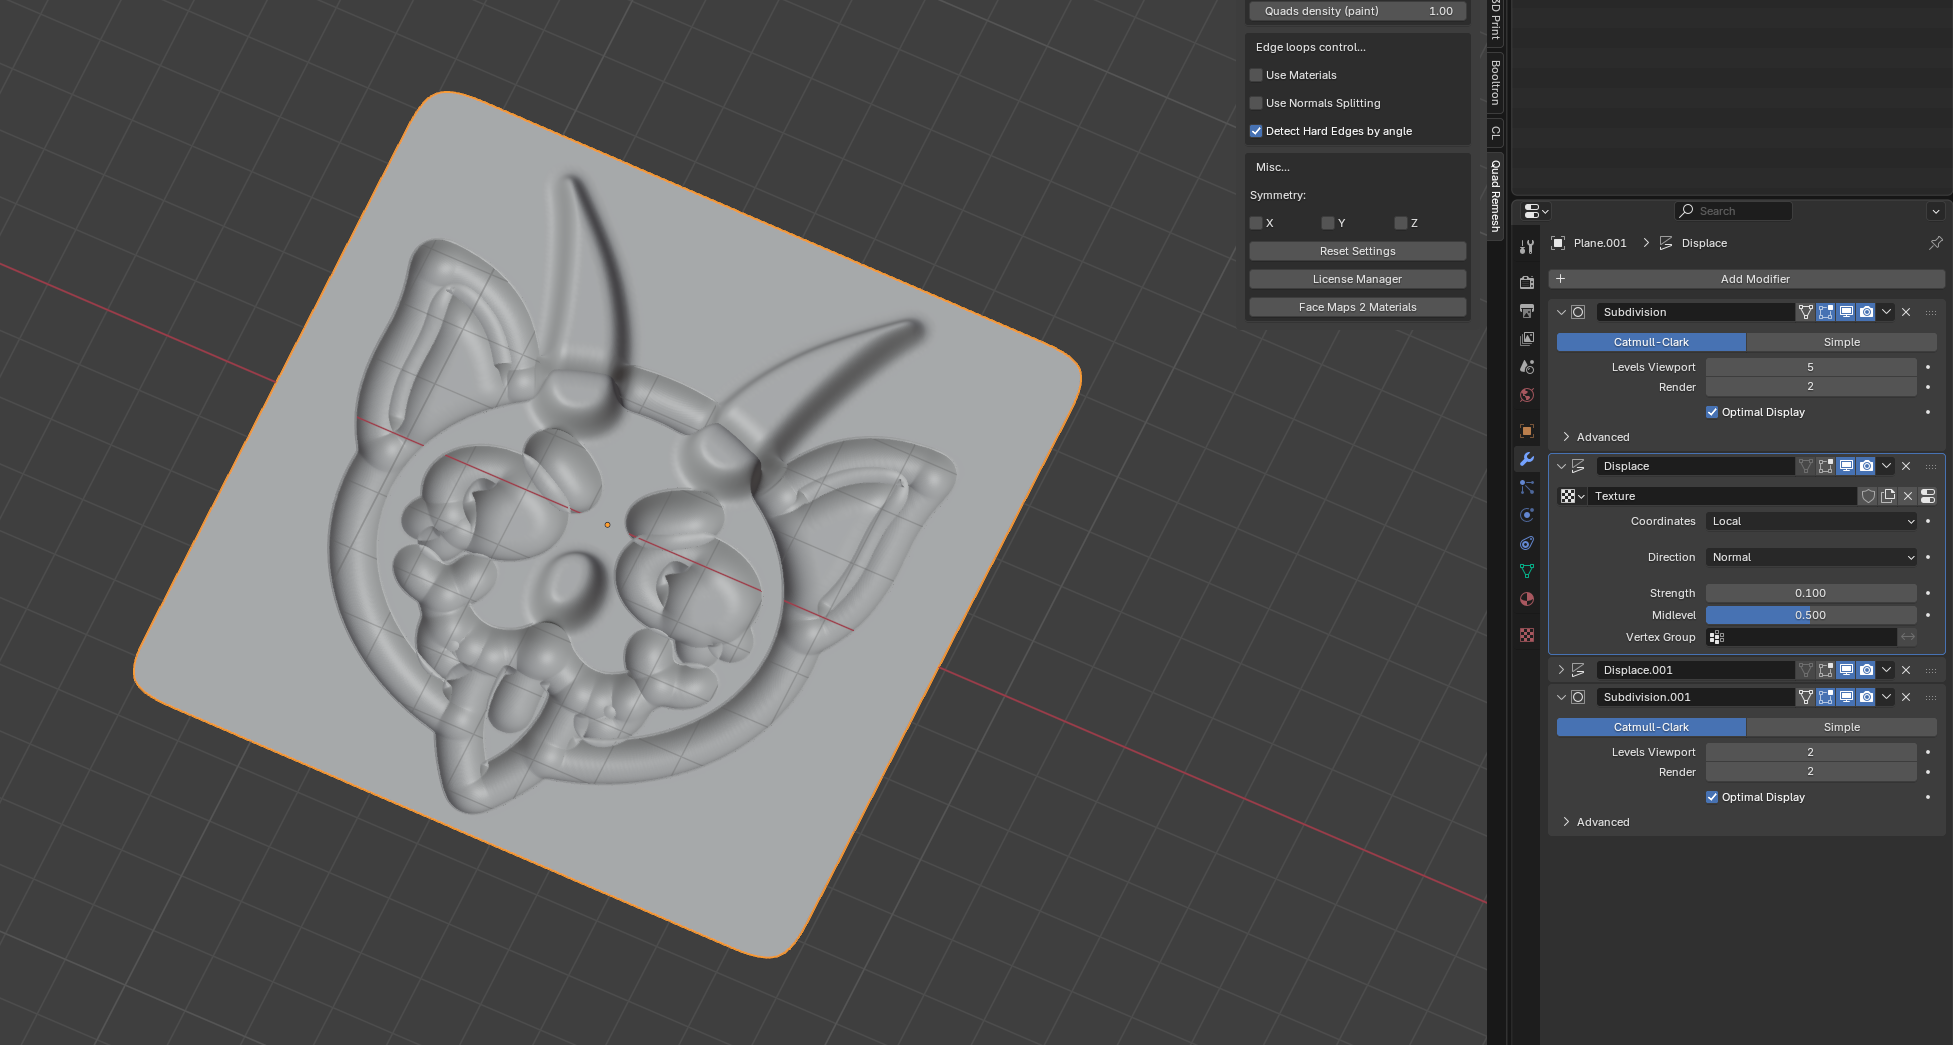Open the Object Data green triangle icon
1953x1045 pixels.
[1526, 571]
